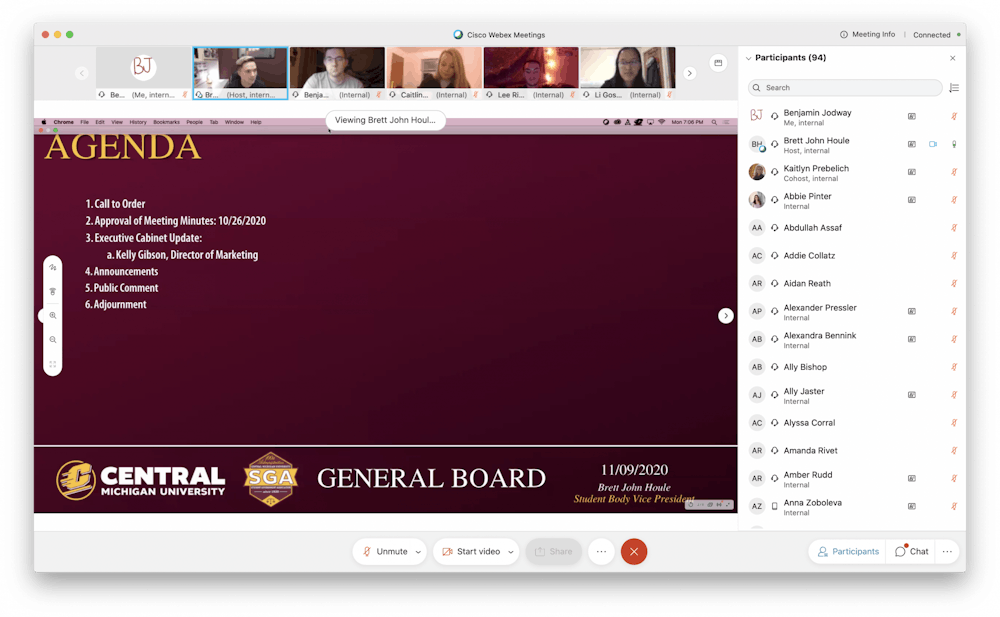Open the audio options arrow beside Unmute
Viewport: 1000px width, 617px height.
(419, 552)
